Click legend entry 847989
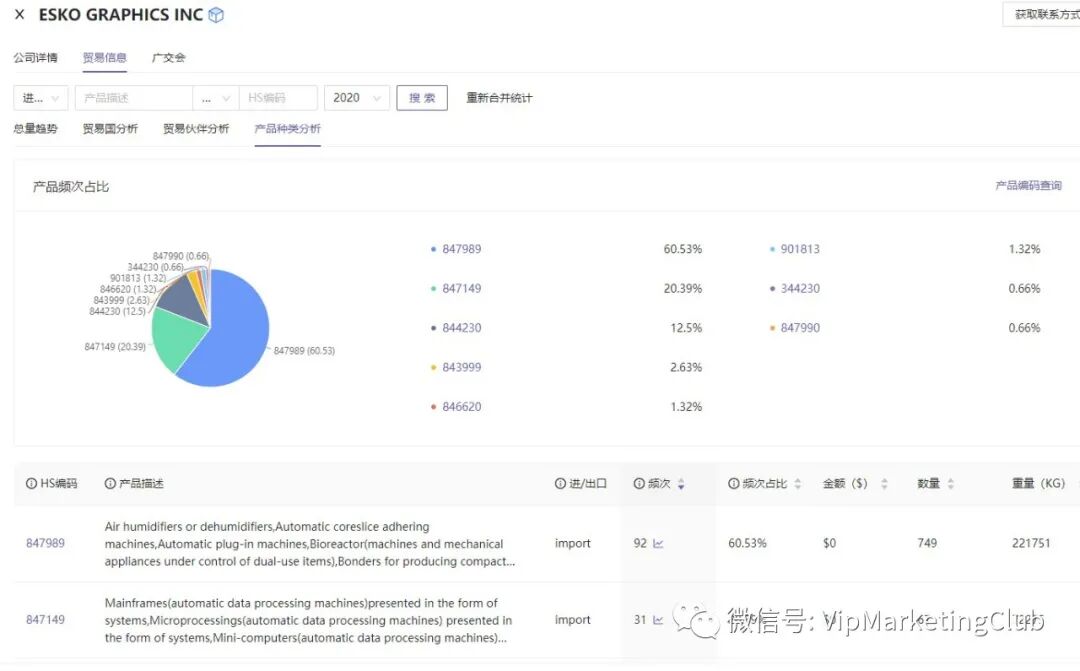The height and width of the screenshot is (671, 1080). [x=461, y=249]
